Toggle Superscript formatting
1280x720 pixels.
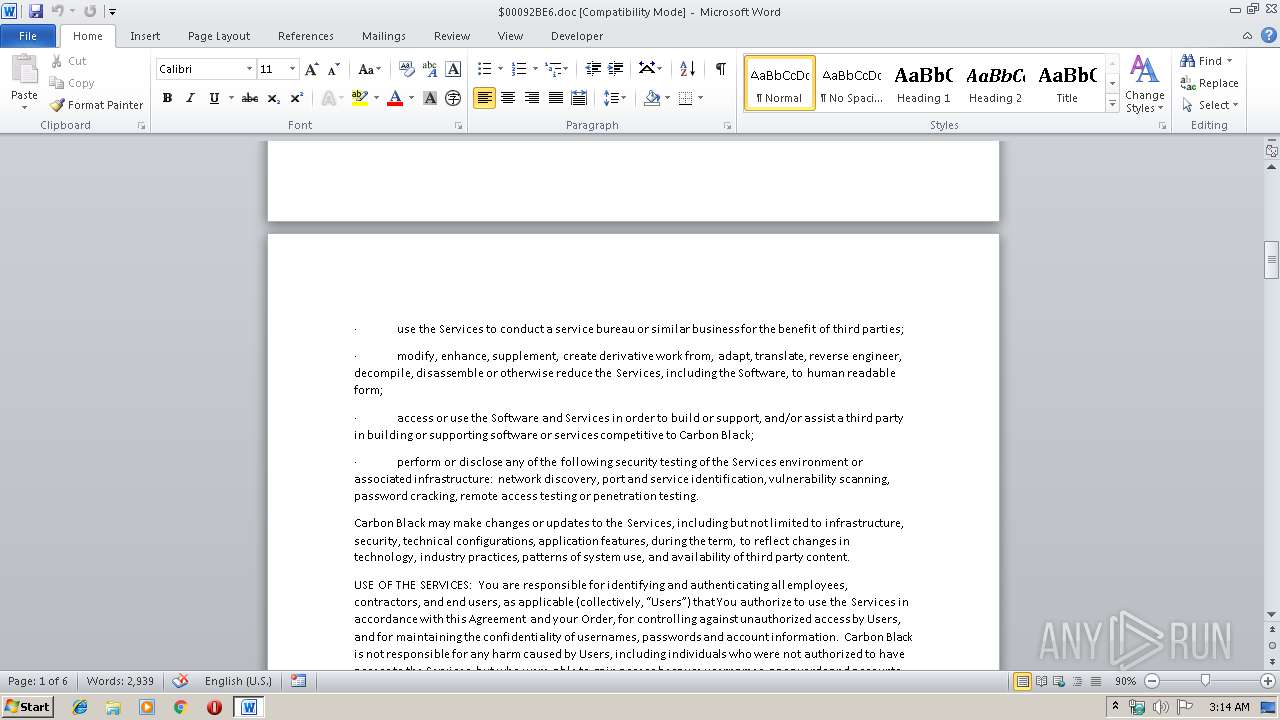pos(297,98)
